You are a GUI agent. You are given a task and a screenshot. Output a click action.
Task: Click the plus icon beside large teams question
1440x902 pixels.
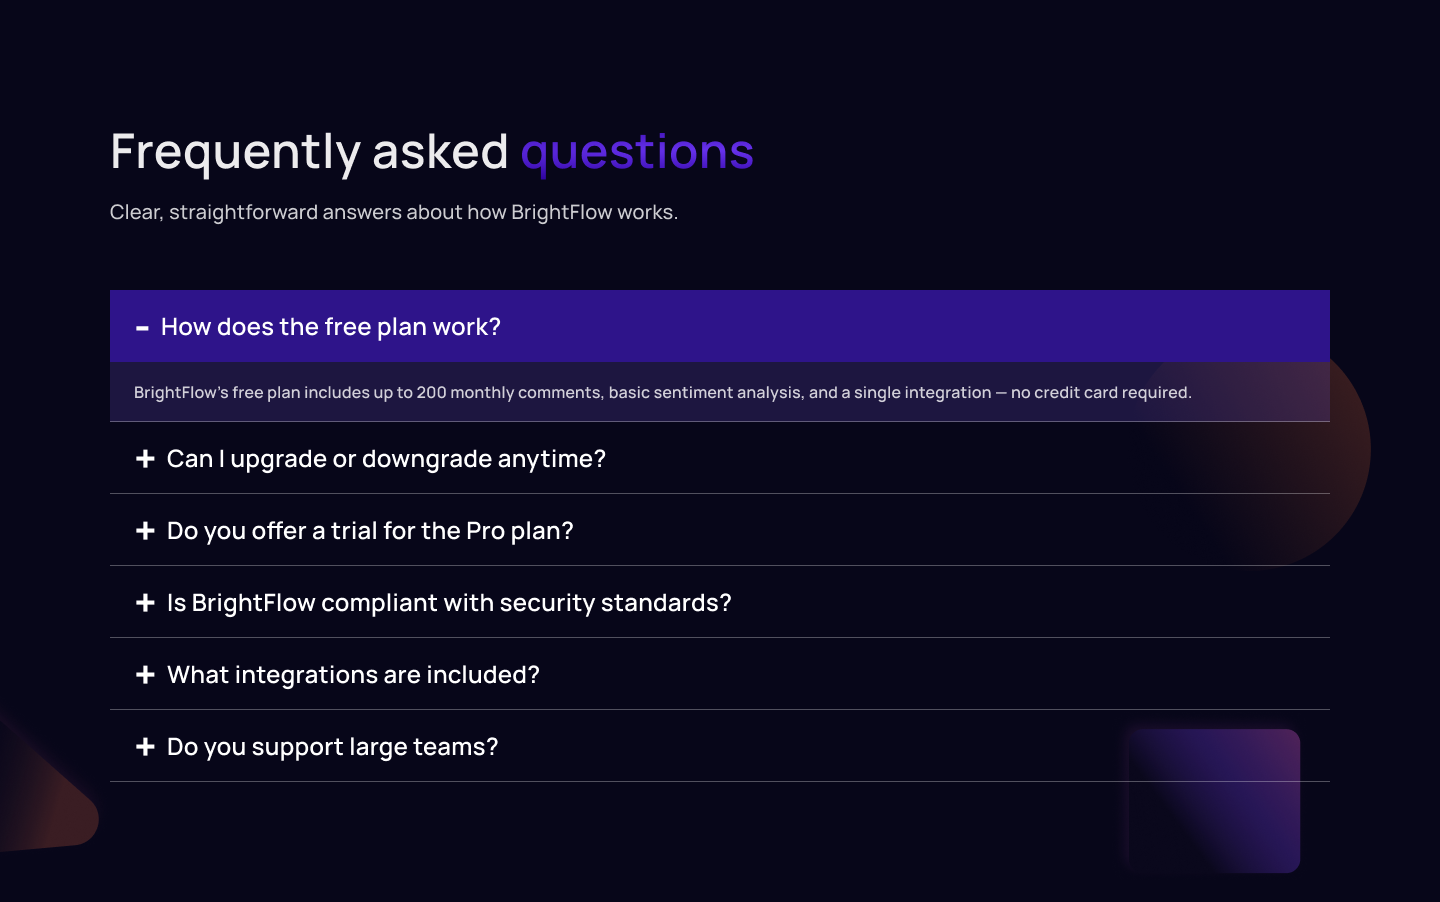[x=145, y=746]
